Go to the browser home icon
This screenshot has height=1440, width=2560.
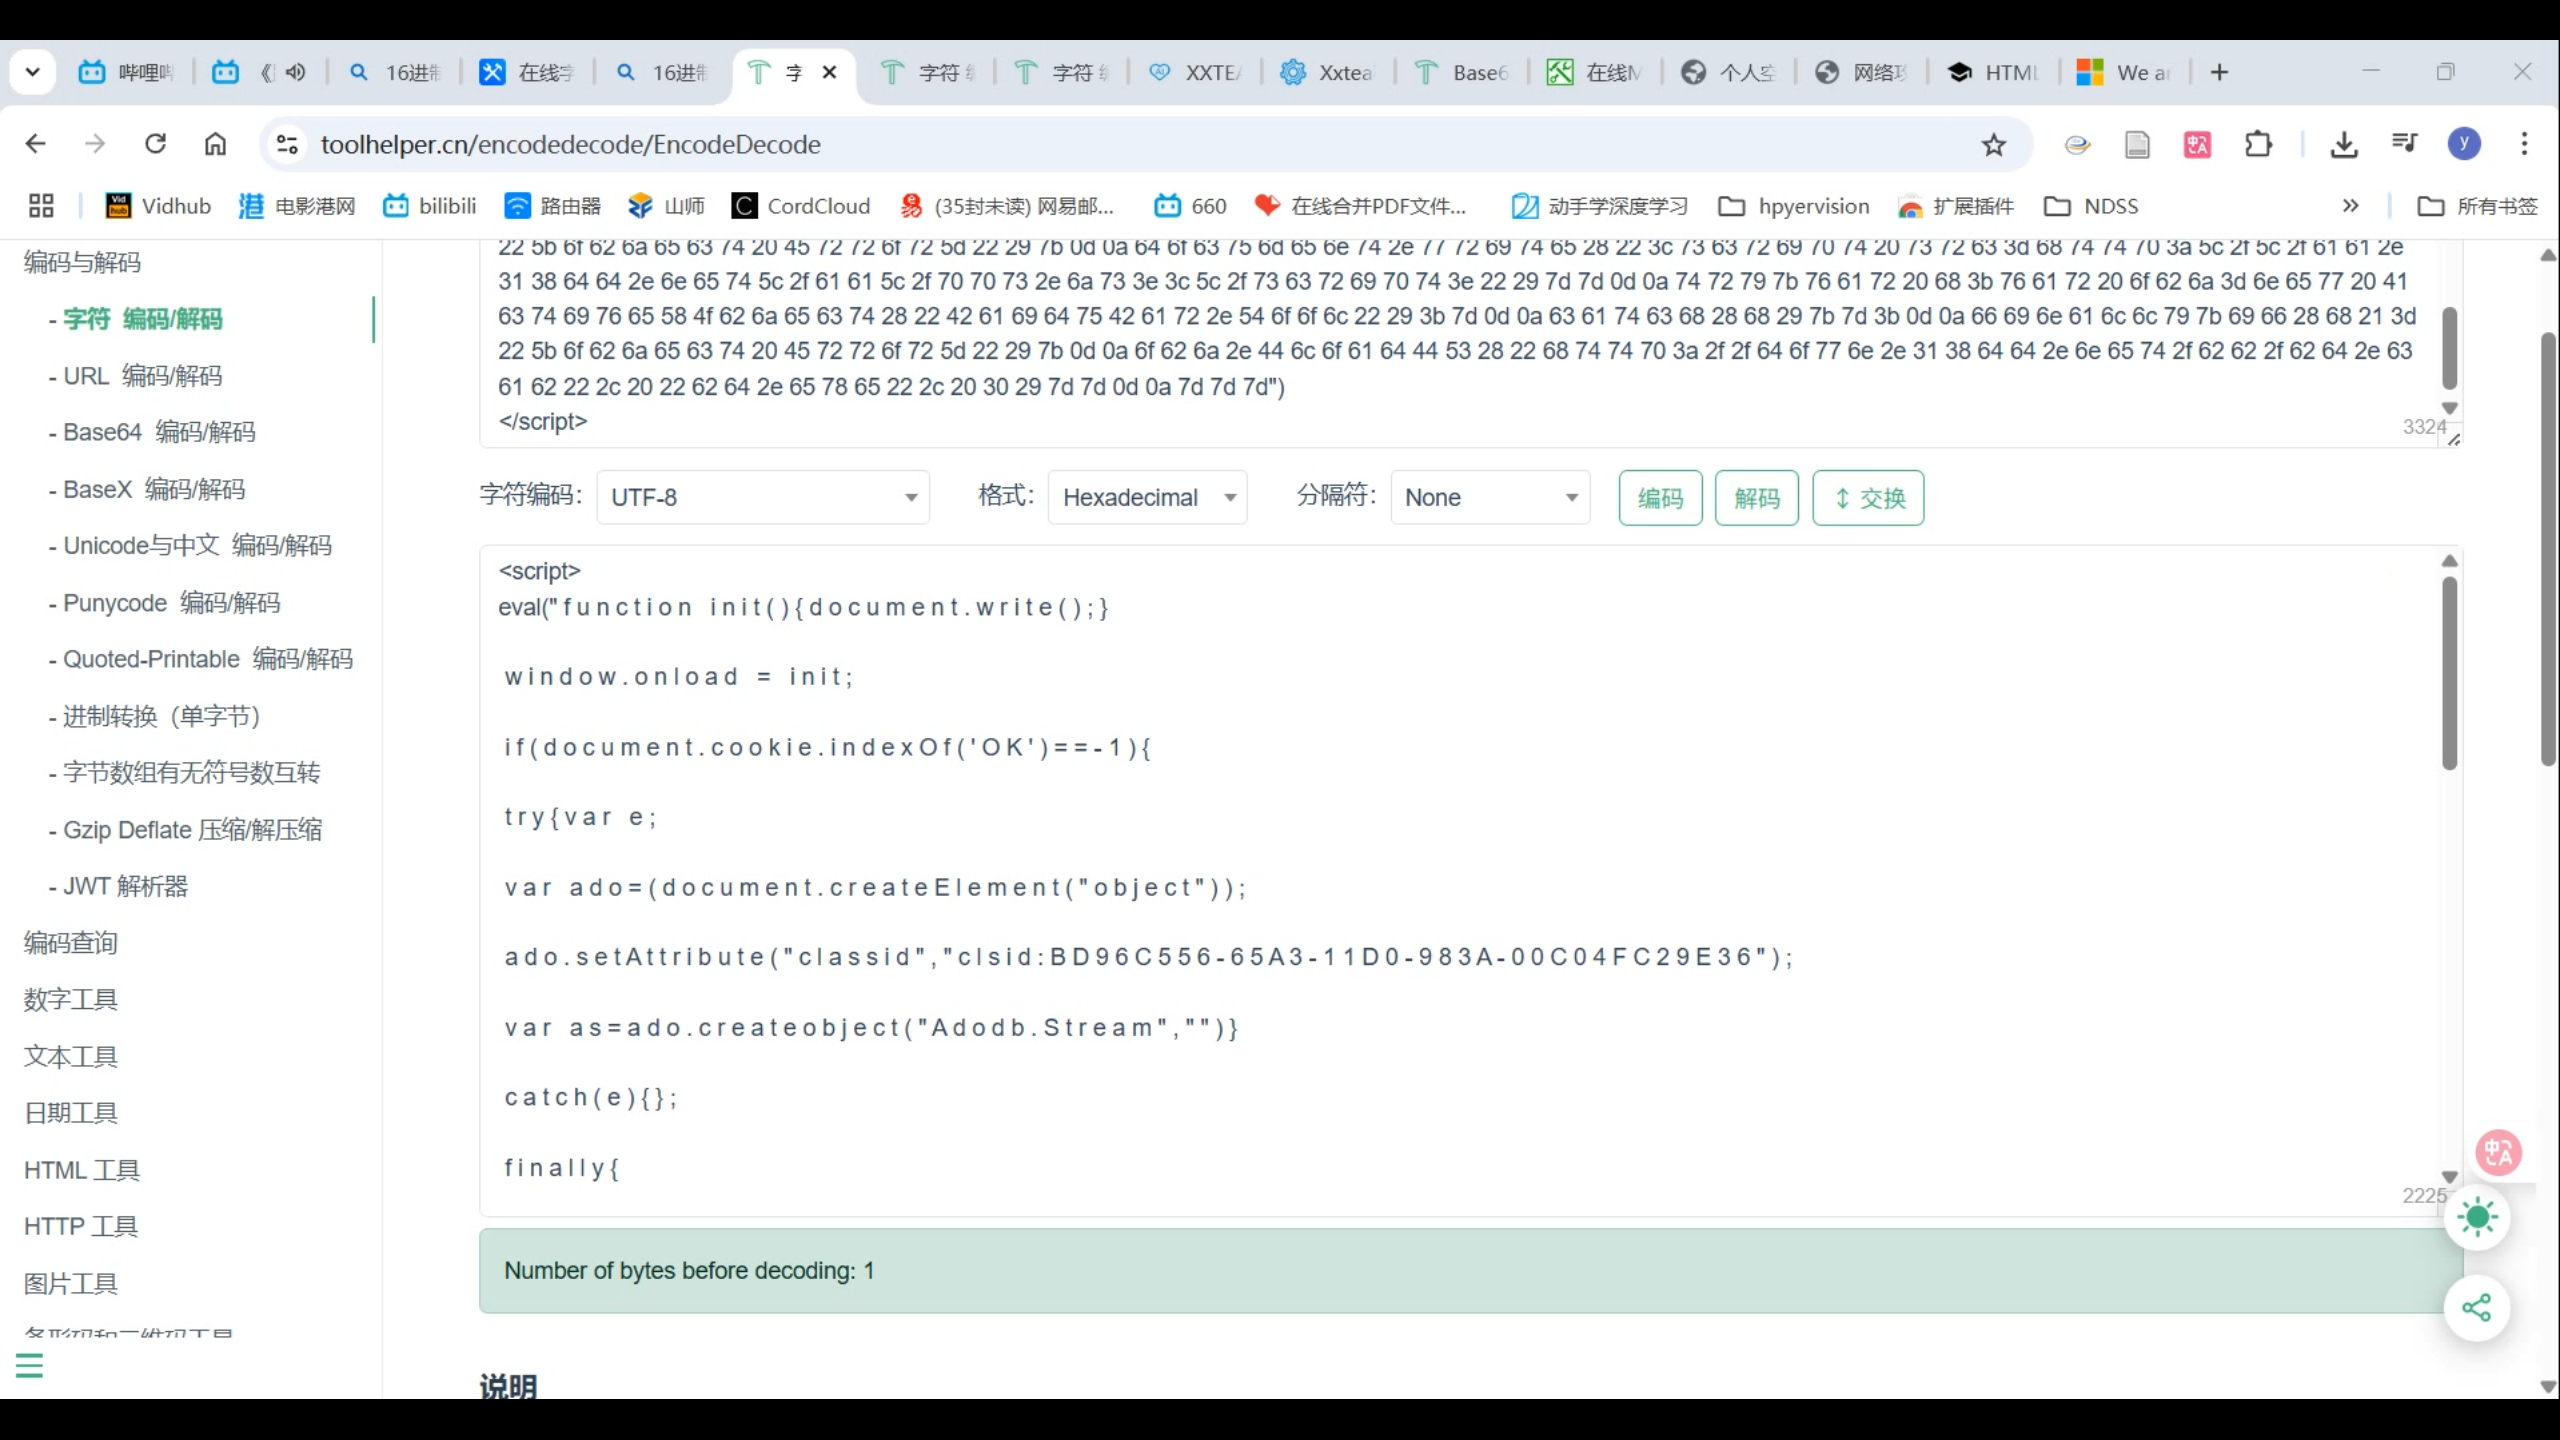(215, 144)
